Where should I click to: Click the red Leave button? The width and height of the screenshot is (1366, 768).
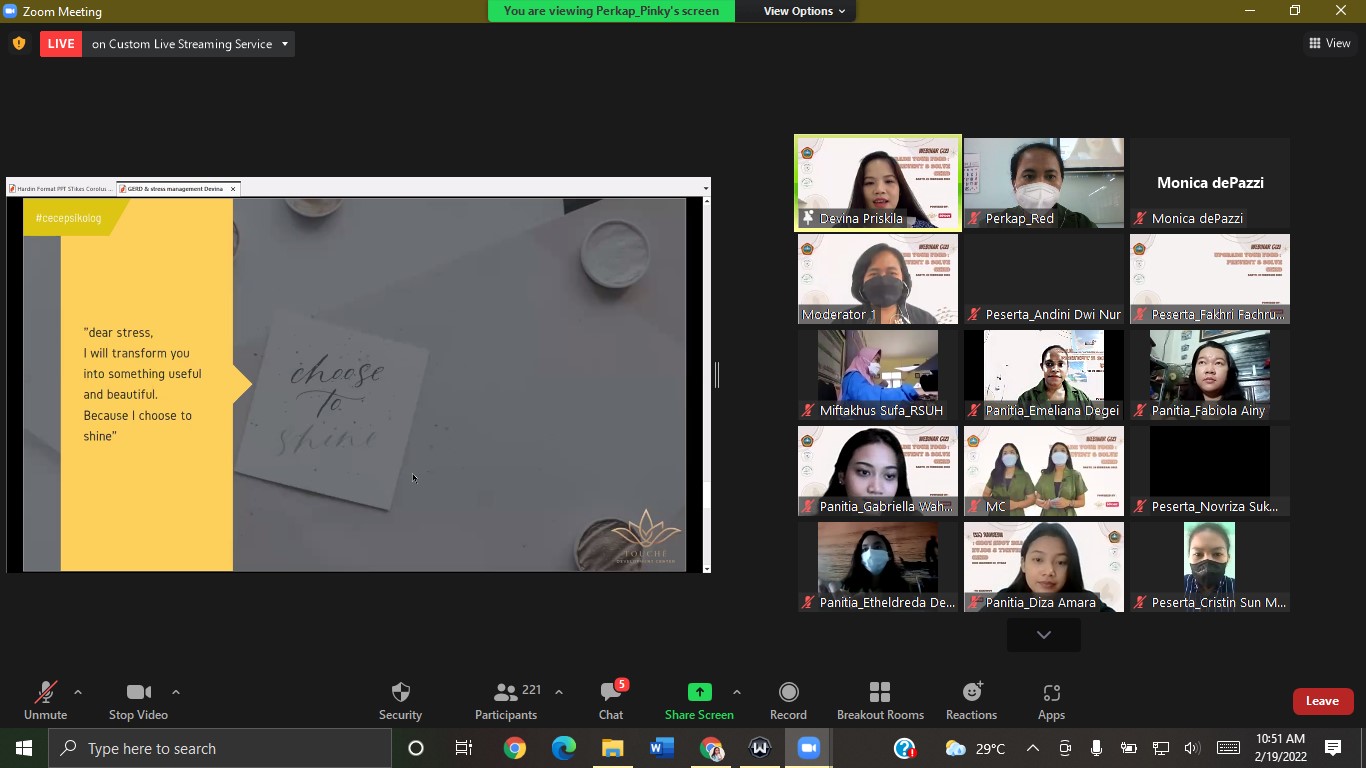coord(1322,701)
